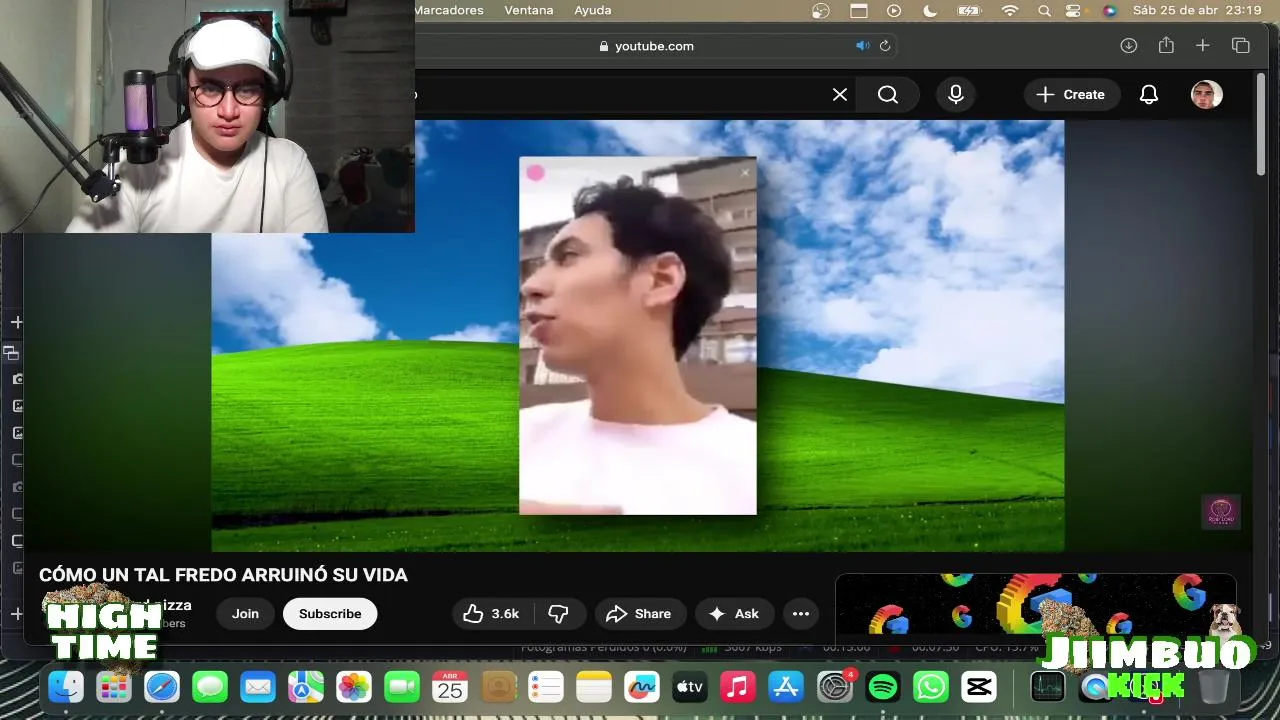
Task: Open the Ayuda menu
Action: [x=593, y=10]
